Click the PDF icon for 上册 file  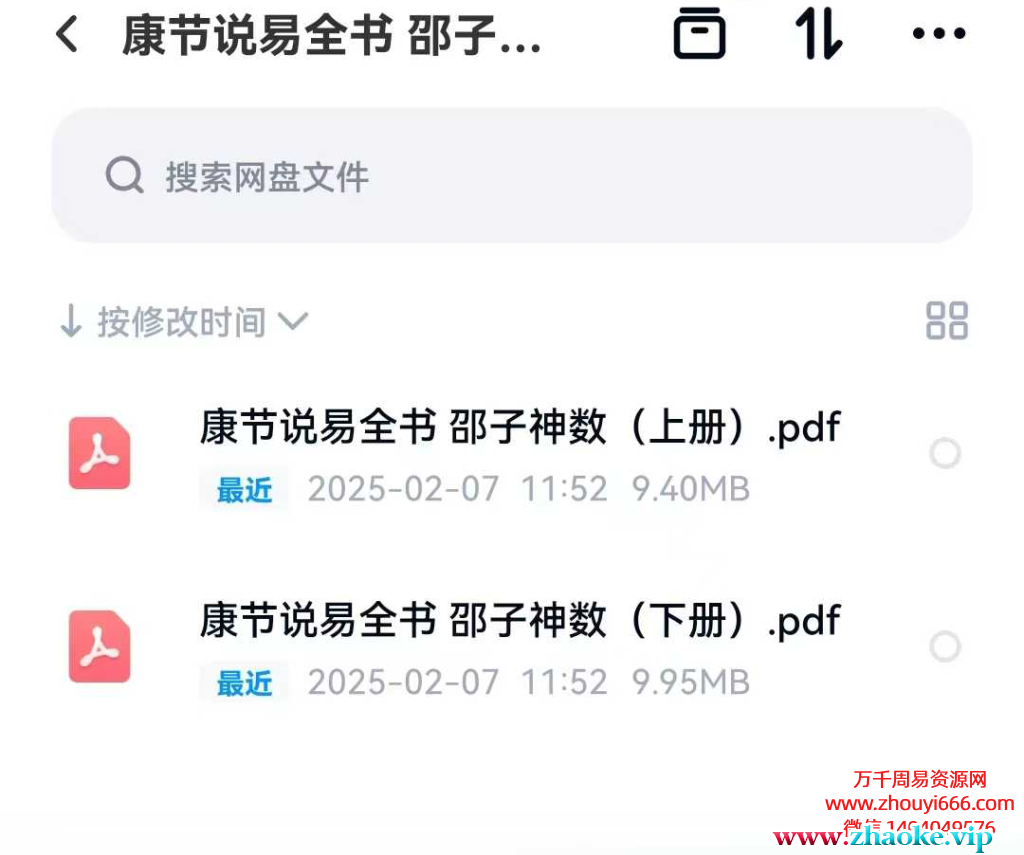[x=99, y=453]
